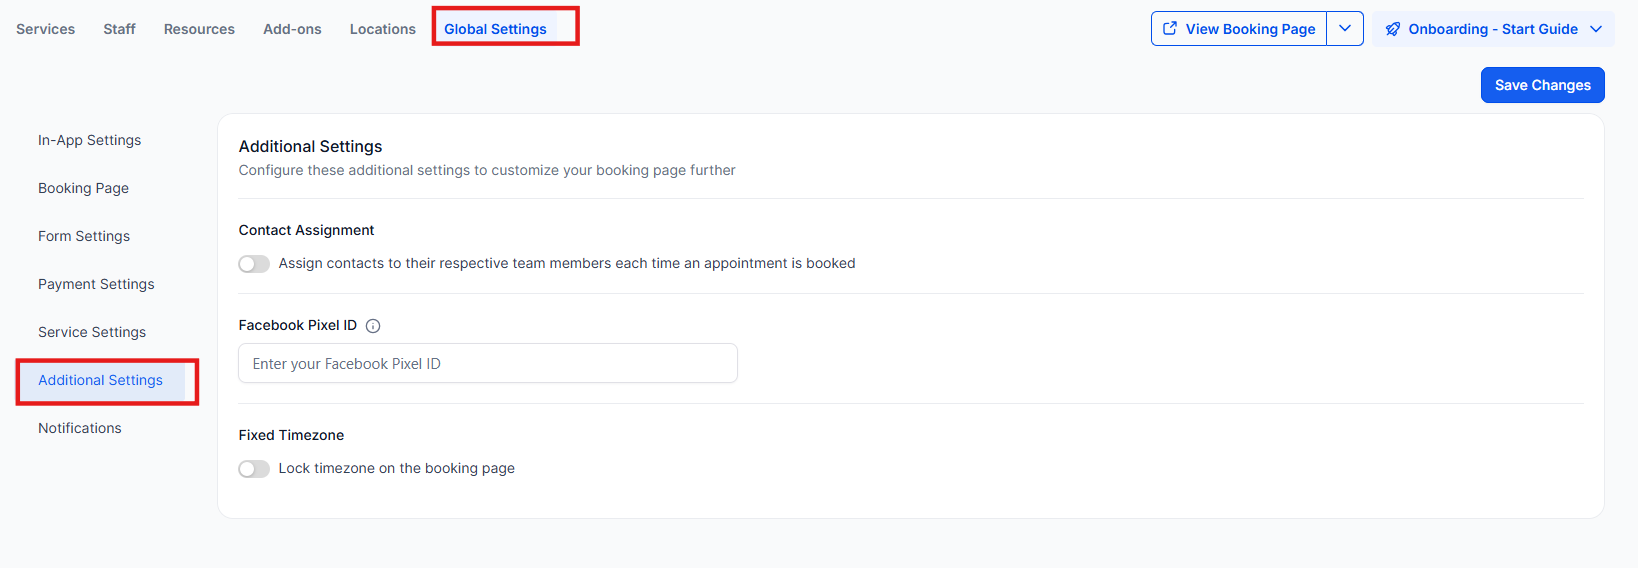Click the Facebook Pixel ID info icon
The width and height of the screenshot is (1638, 568).
coord(373,326)
